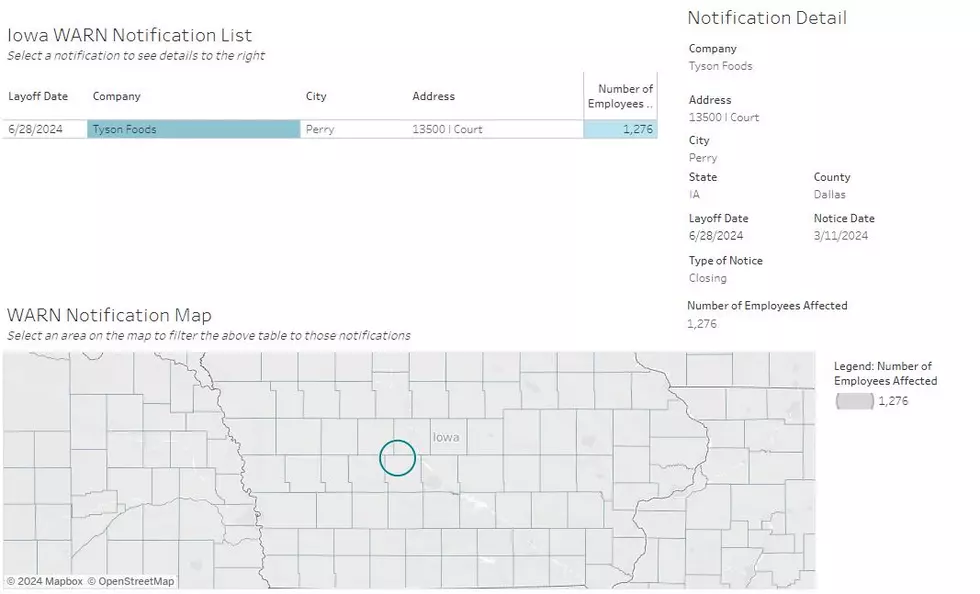Click the City column header in table
The height and width of the screenshot is (594, 980).
pos(316,96)
